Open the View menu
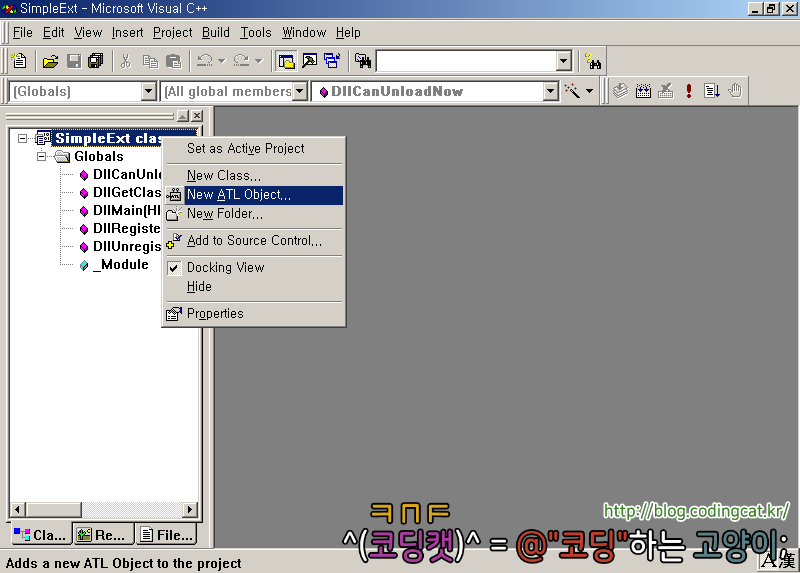Image resolution: width=800 pixels, height=573 pixels. coord(88,33)
